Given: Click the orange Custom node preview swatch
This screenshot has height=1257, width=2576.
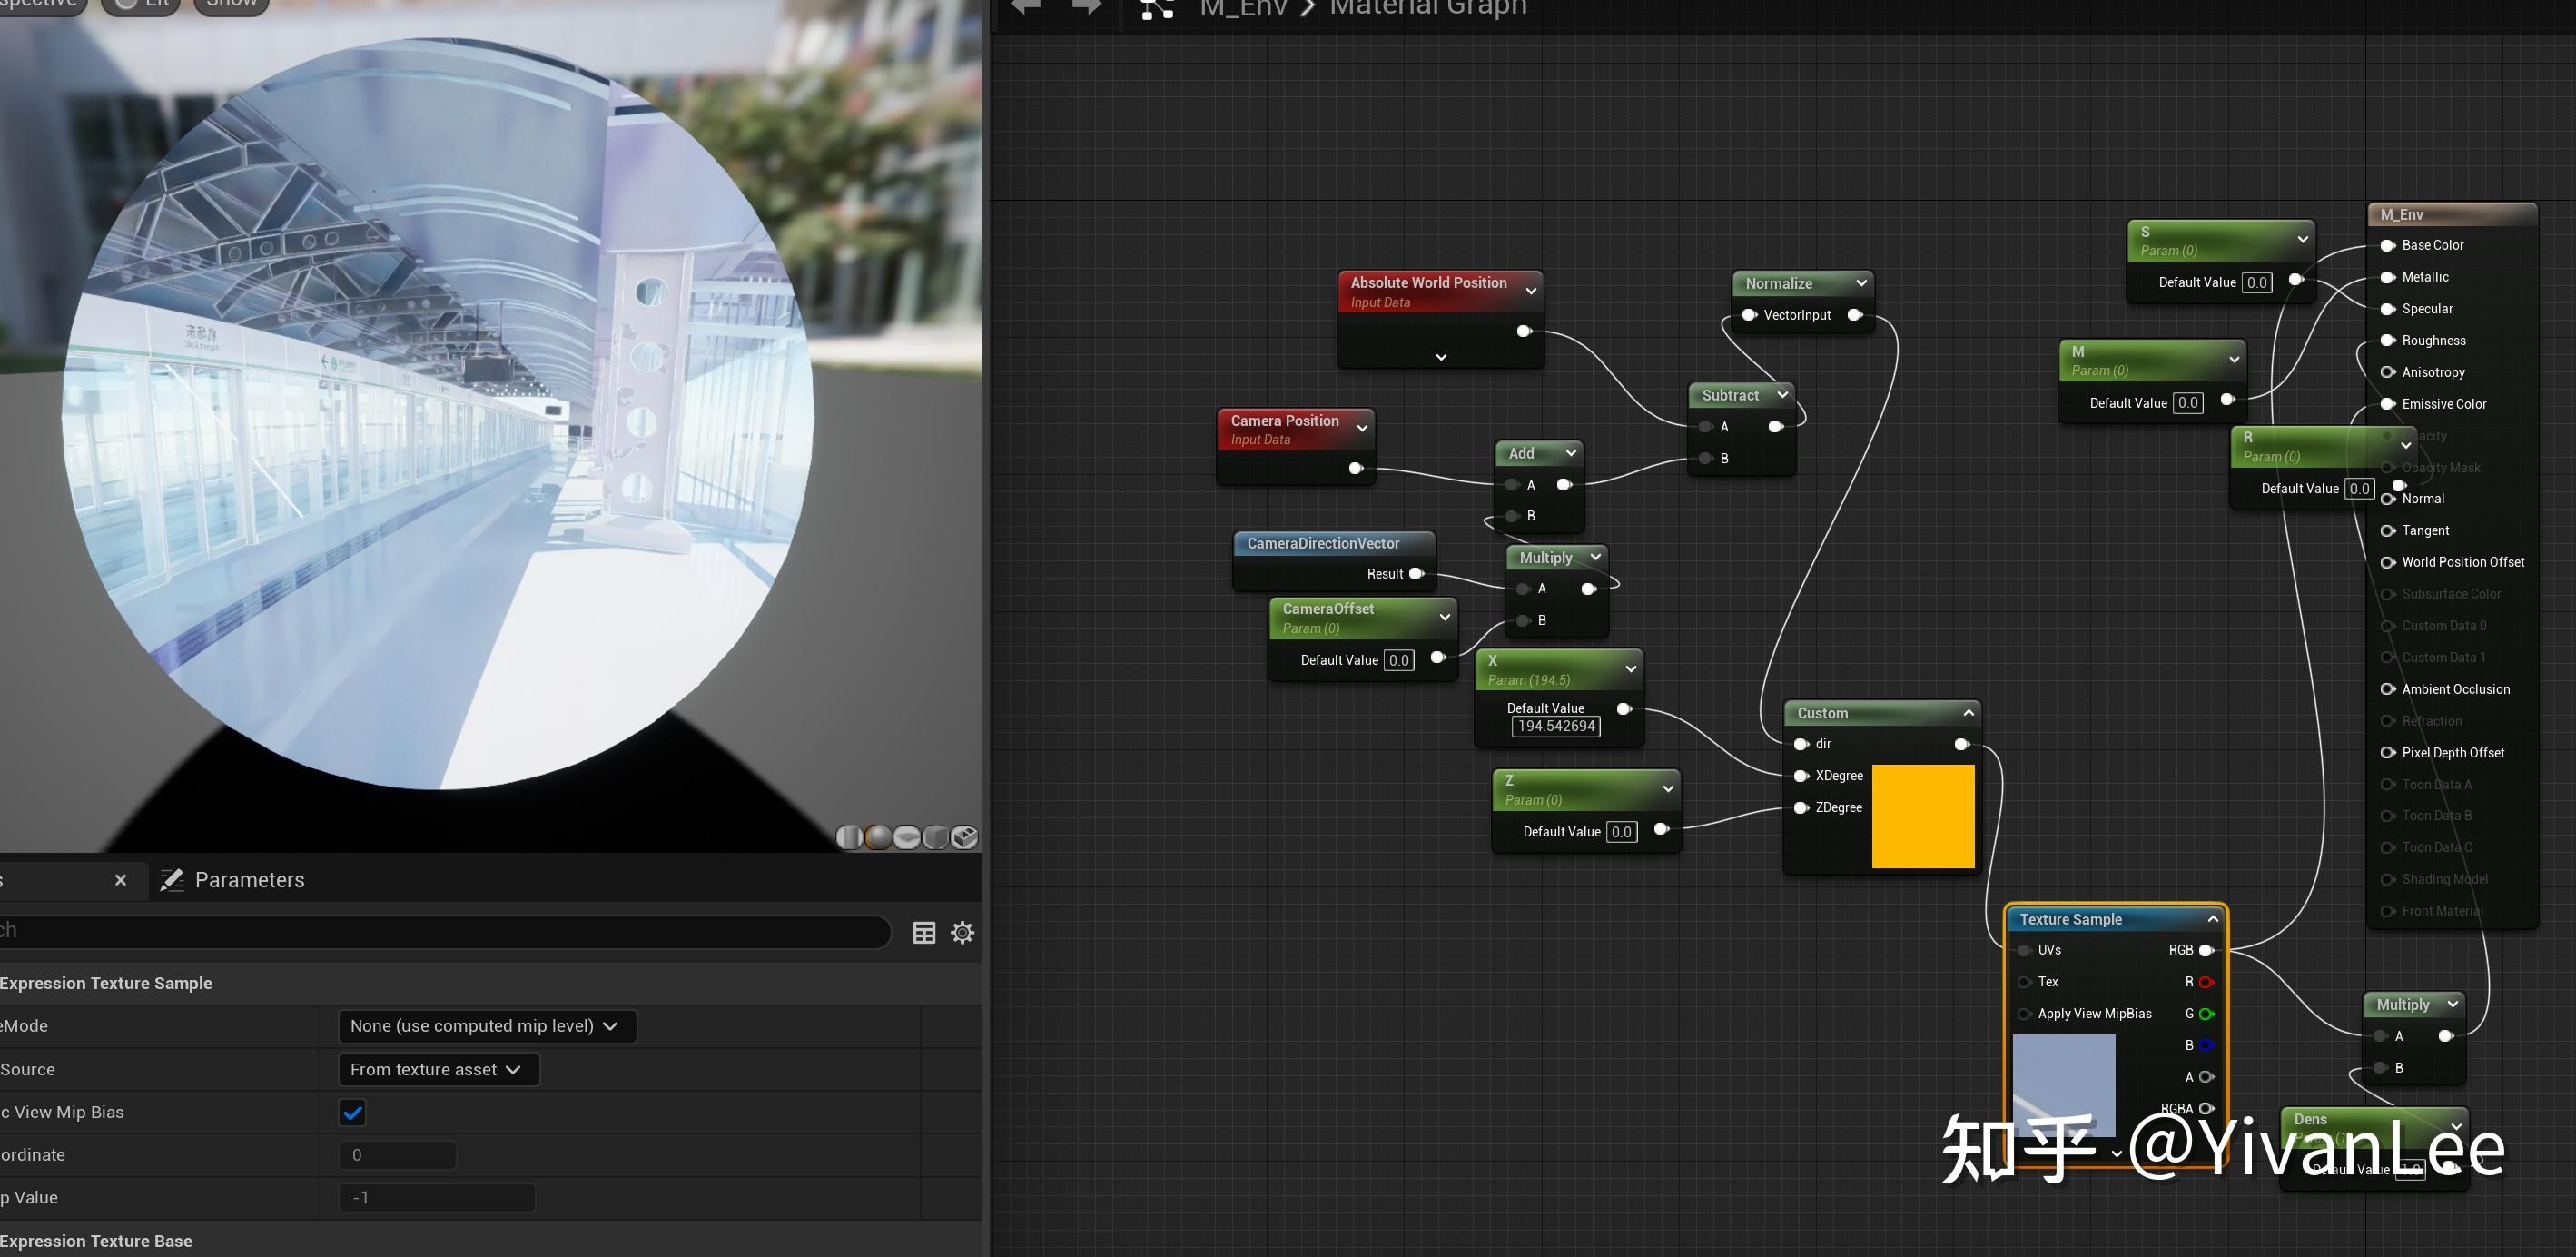Looking at the screenshot, I should tap(1922, 816).
